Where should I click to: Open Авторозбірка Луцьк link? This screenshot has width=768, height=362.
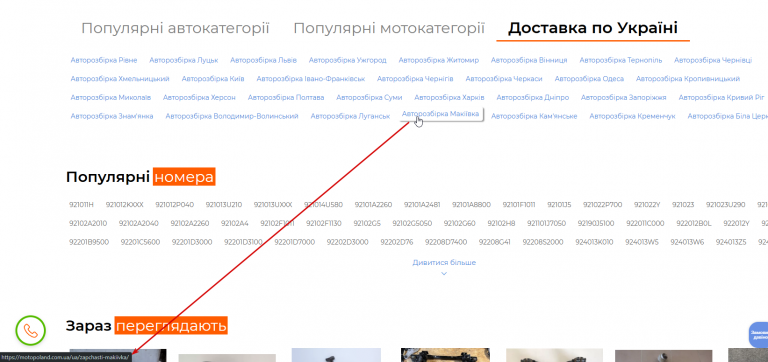(x=184, y=60)
